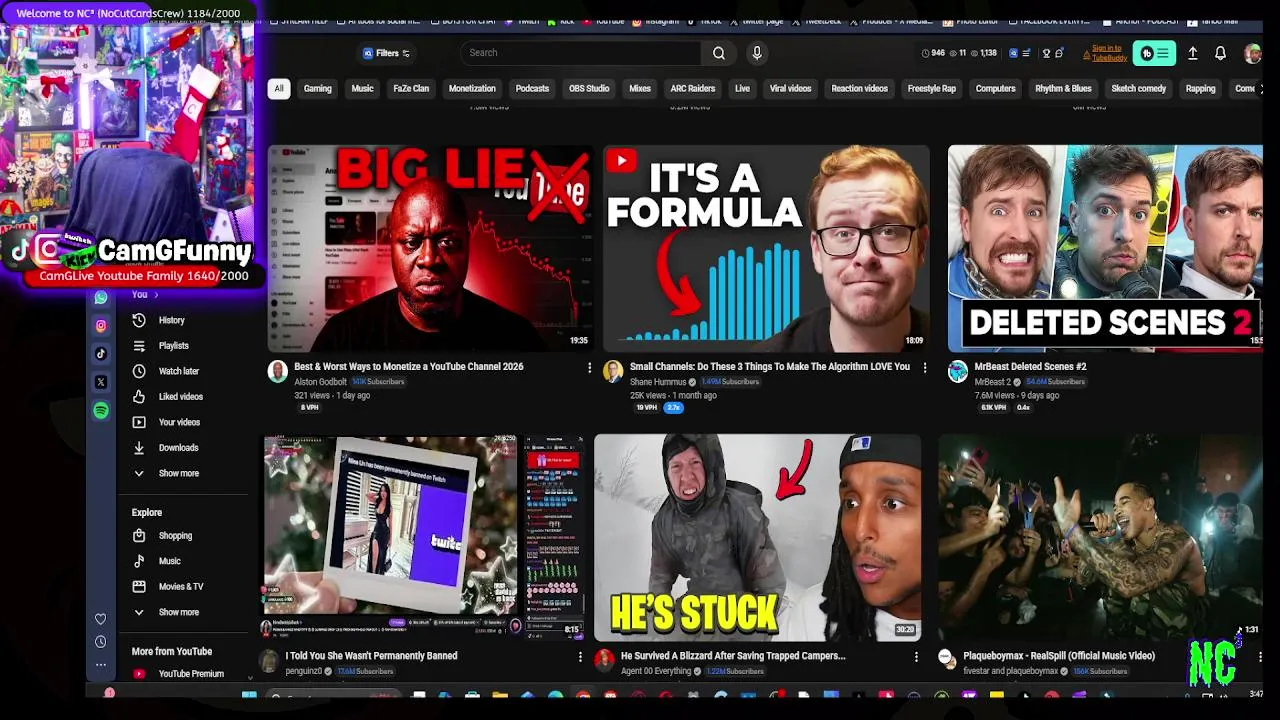Open TubeBuddy Filters control
Image resolution: width=1280 pixels, height=720 pixels.
coord(386,53)
